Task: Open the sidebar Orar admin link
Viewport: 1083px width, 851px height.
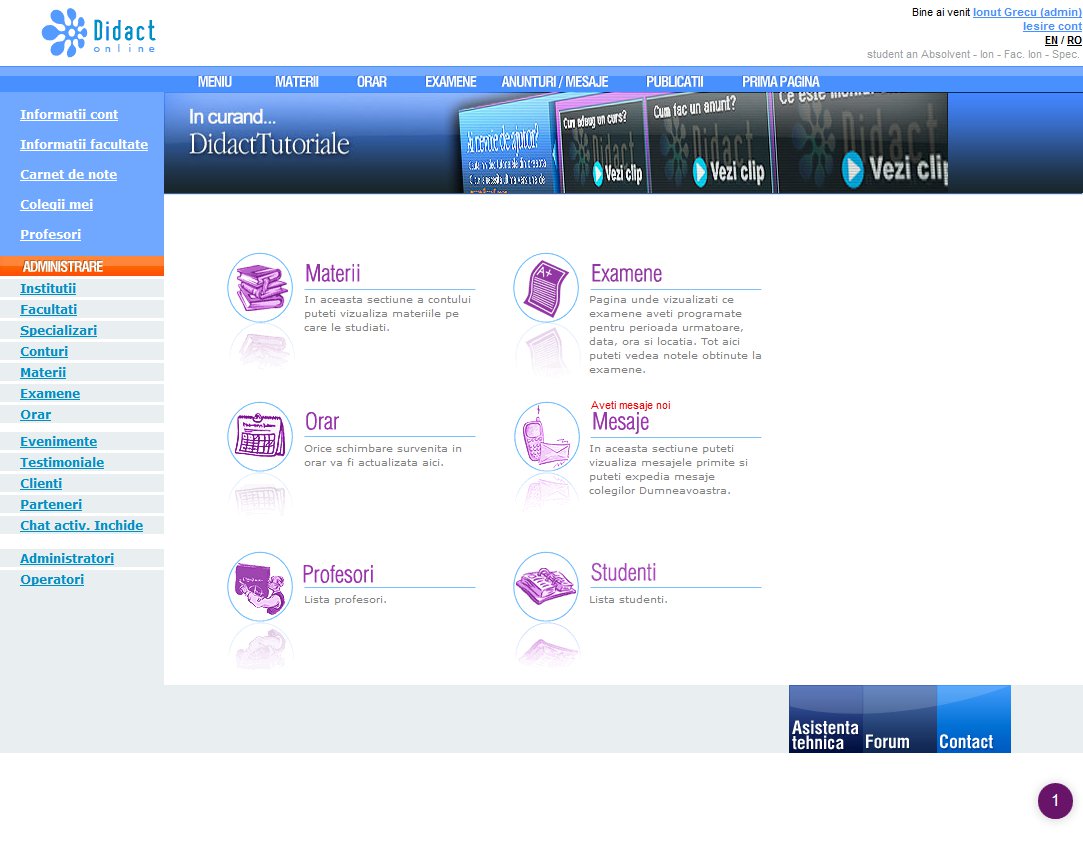Action: [36, 414]
